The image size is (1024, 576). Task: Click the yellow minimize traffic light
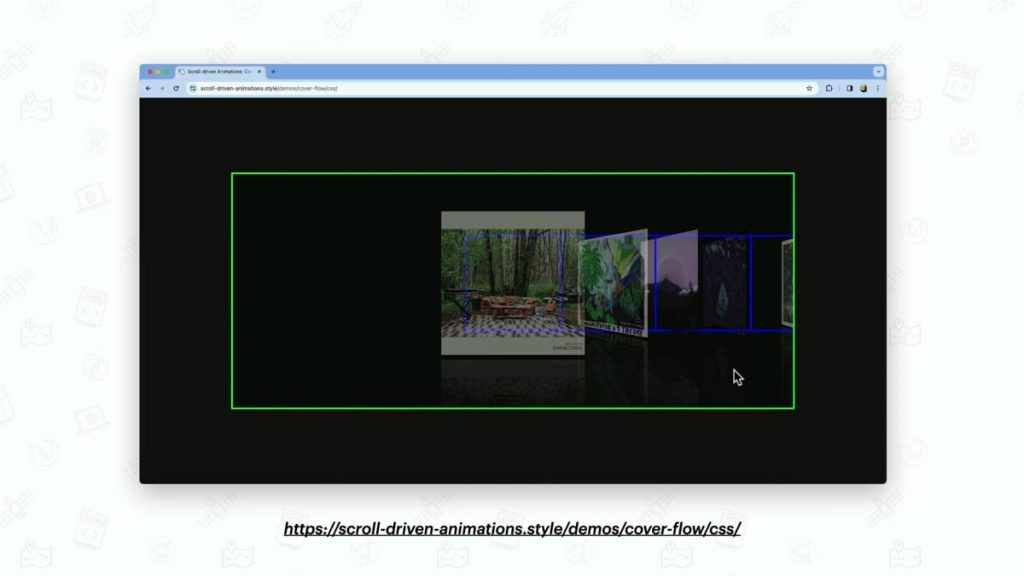click(x=158, y=71)
